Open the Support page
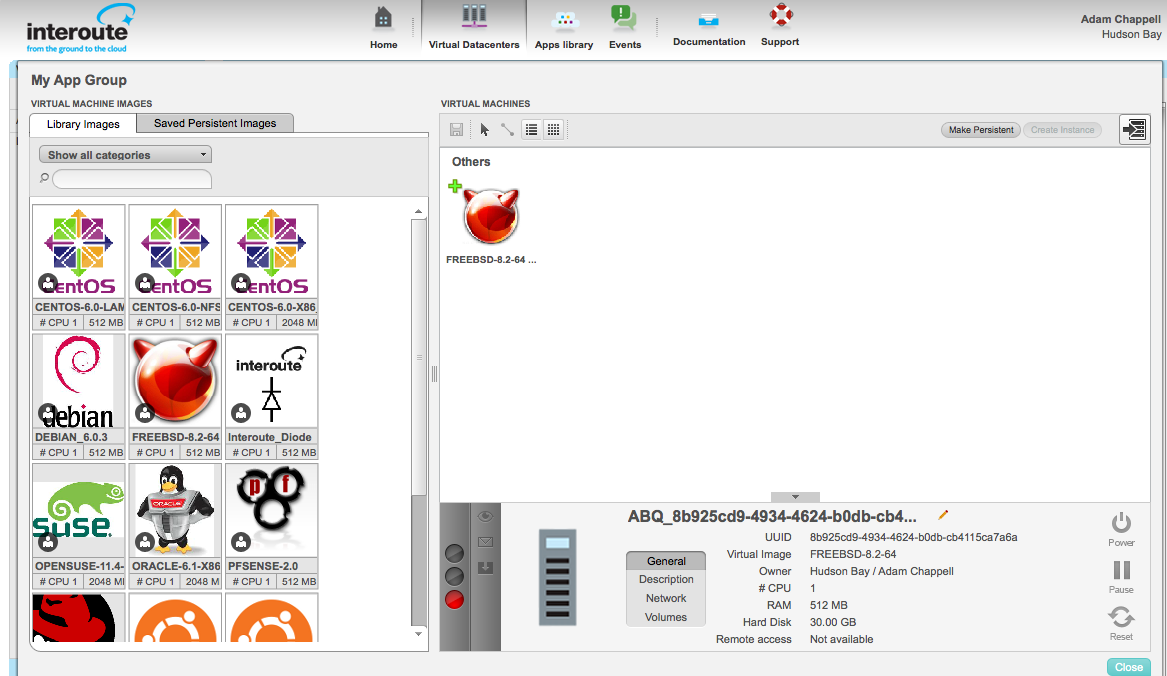The width and height of the screenshot is (1167, 676). click(780, 24)
